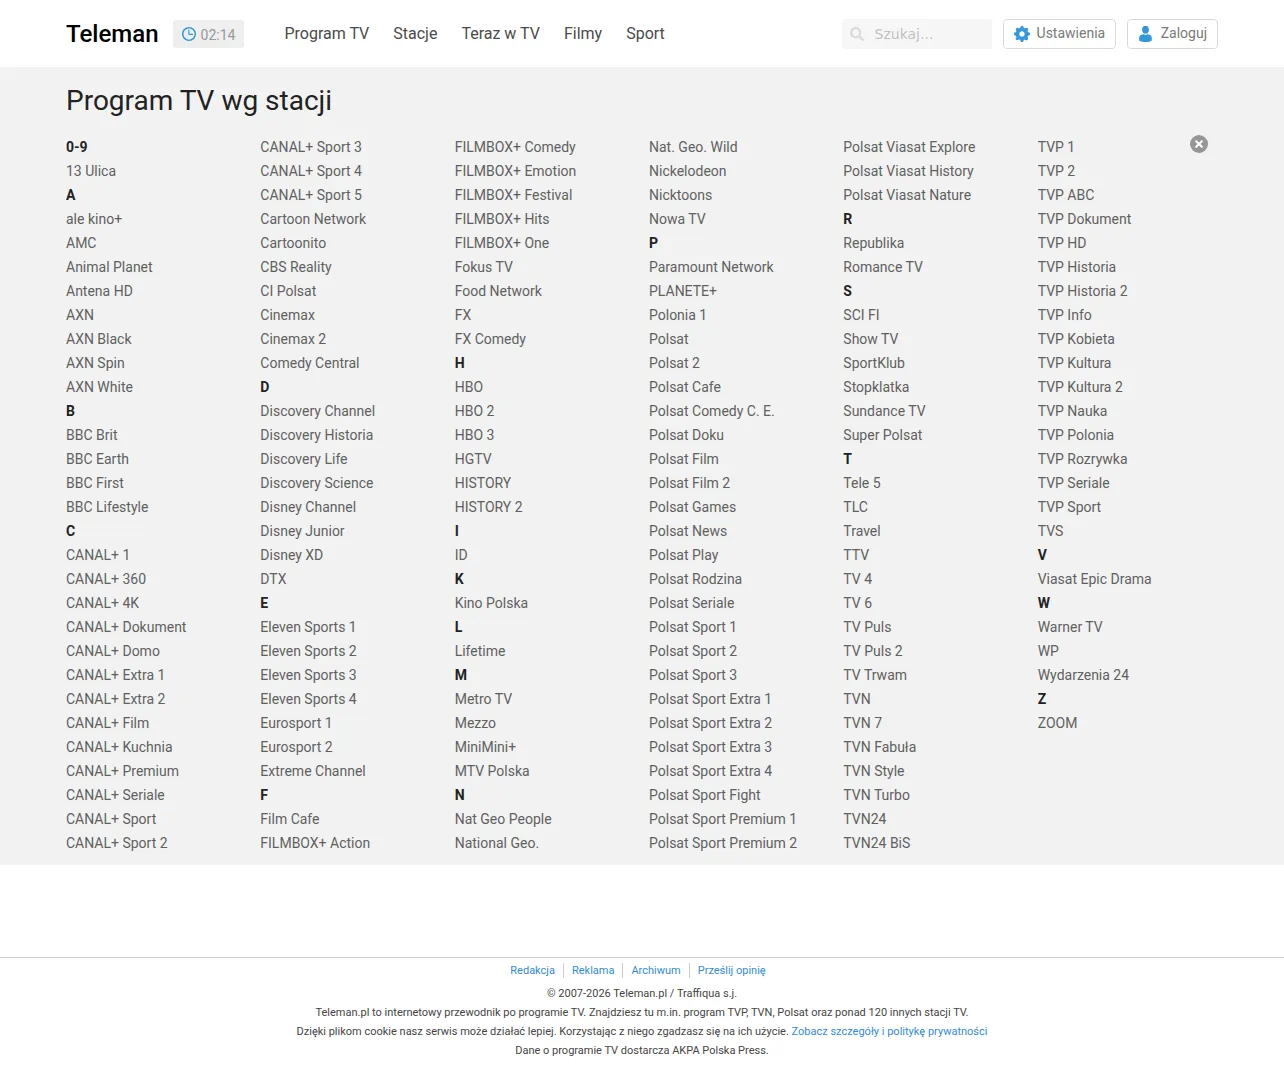Open Viasat Epic Drama

[1094, 579]
